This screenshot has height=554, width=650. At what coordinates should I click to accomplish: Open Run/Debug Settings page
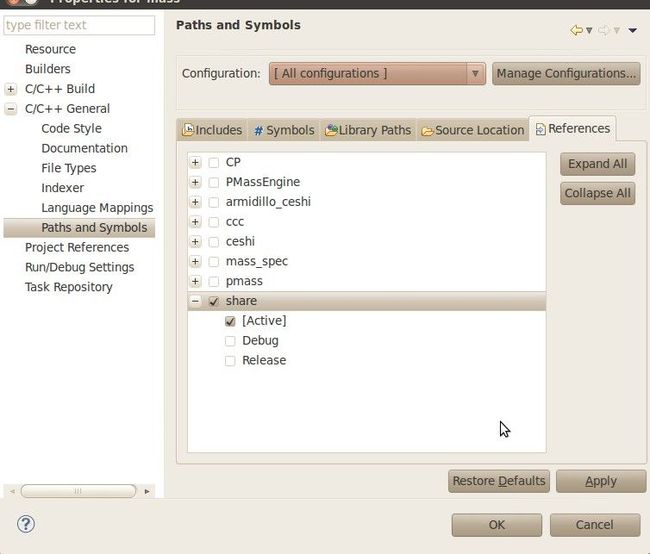[x=80, y=267]
